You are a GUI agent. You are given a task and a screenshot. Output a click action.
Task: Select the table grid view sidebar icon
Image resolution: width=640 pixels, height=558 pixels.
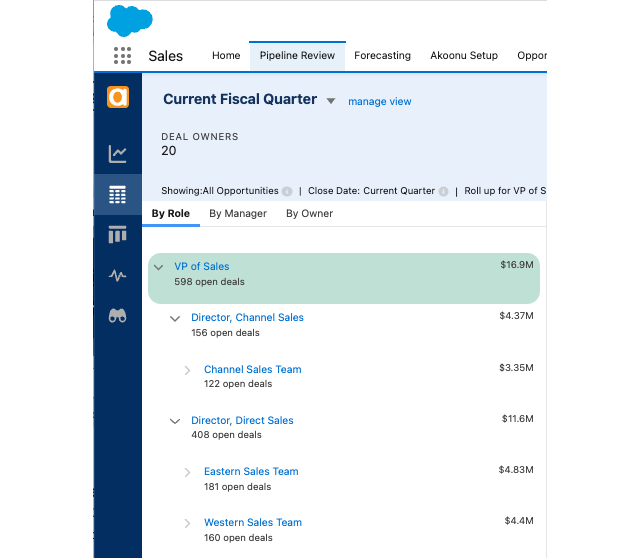click(x=118, y=195)
